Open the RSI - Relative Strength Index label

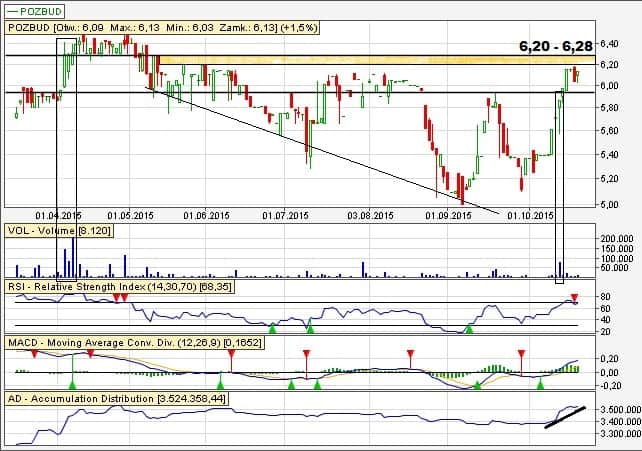[x=120, y=287]
